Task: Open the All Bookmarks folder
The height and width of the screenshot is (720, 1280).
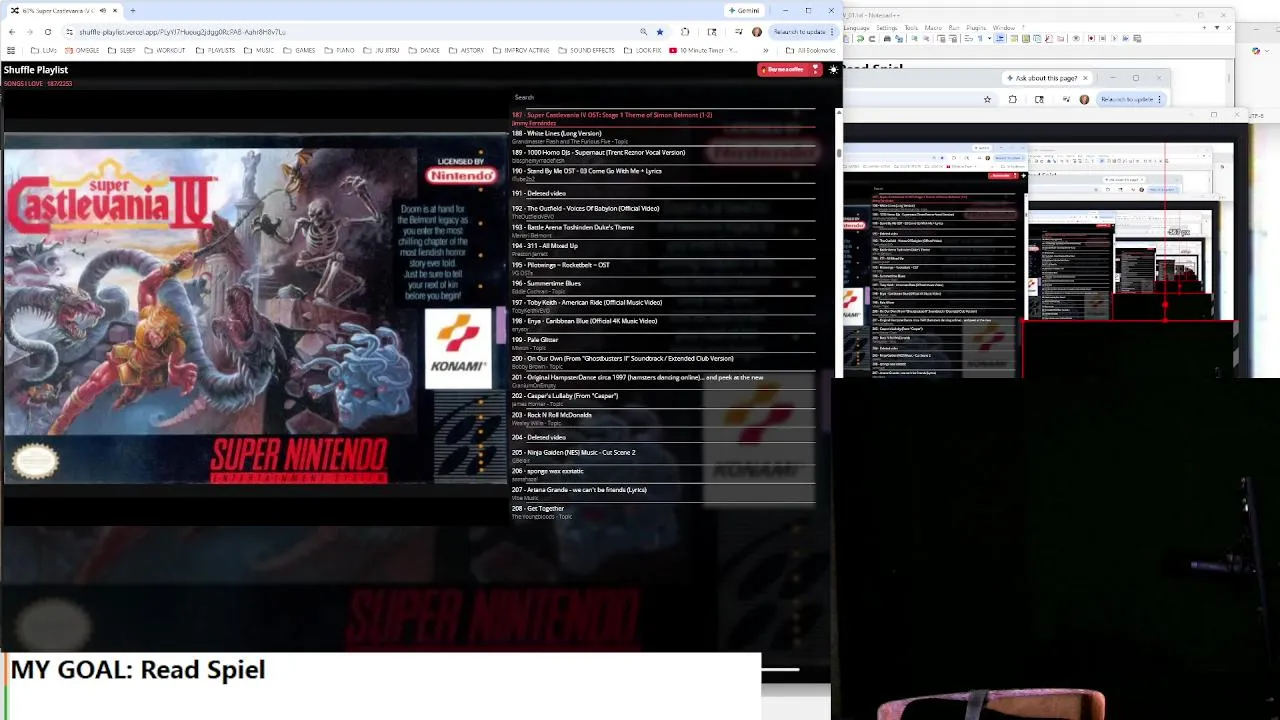Action: click(x=811, y=50)
